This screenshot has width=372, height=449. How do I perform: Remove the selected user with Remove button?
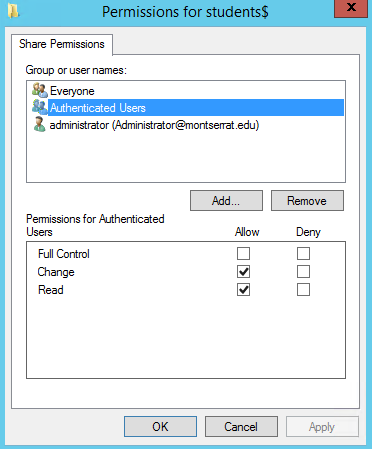point(307,201)
